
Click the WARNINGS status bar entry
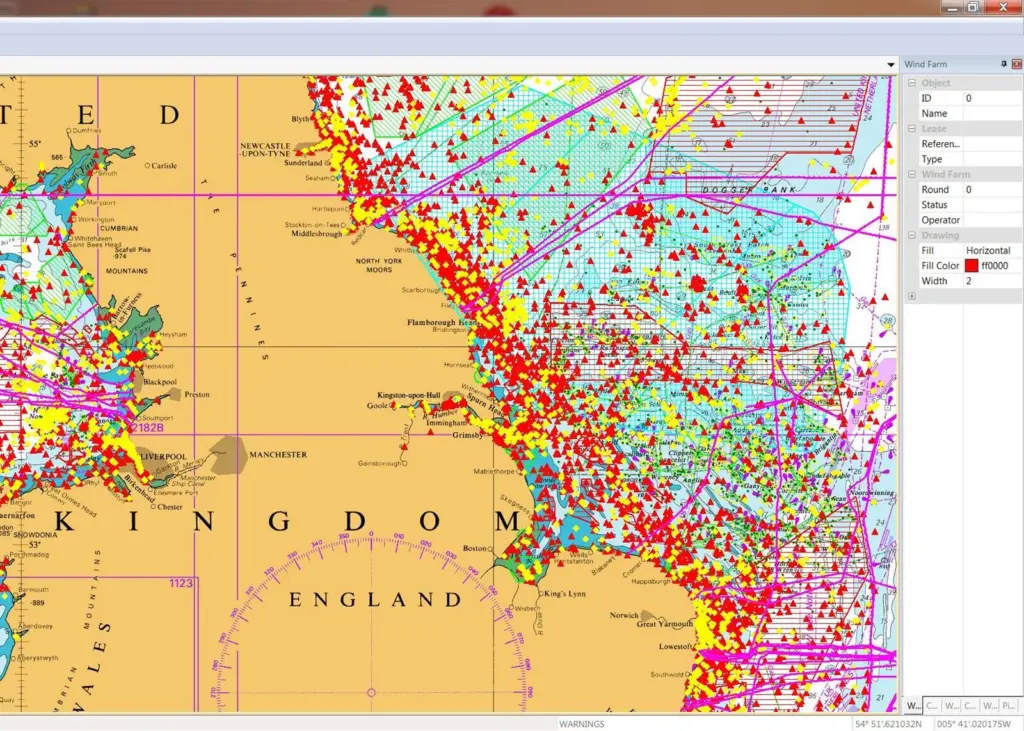581,724
